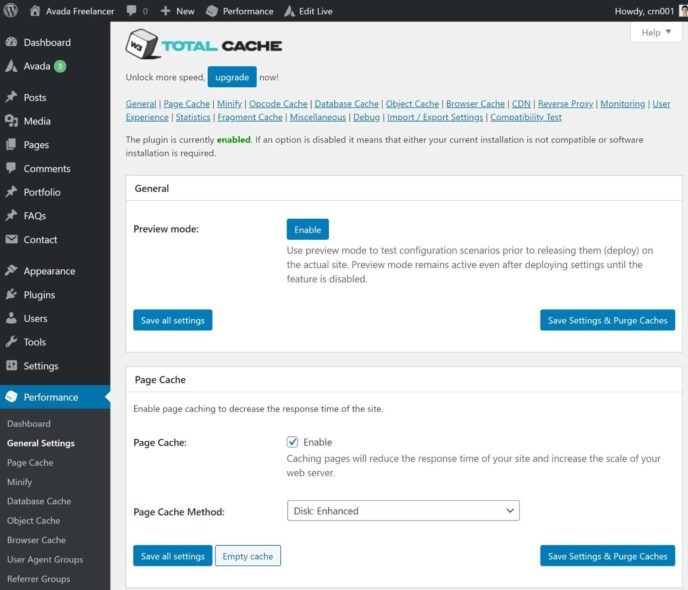Click the Avada logo icon in sidebar
This screenshot has width=688, height=590.
coord(11,66)
